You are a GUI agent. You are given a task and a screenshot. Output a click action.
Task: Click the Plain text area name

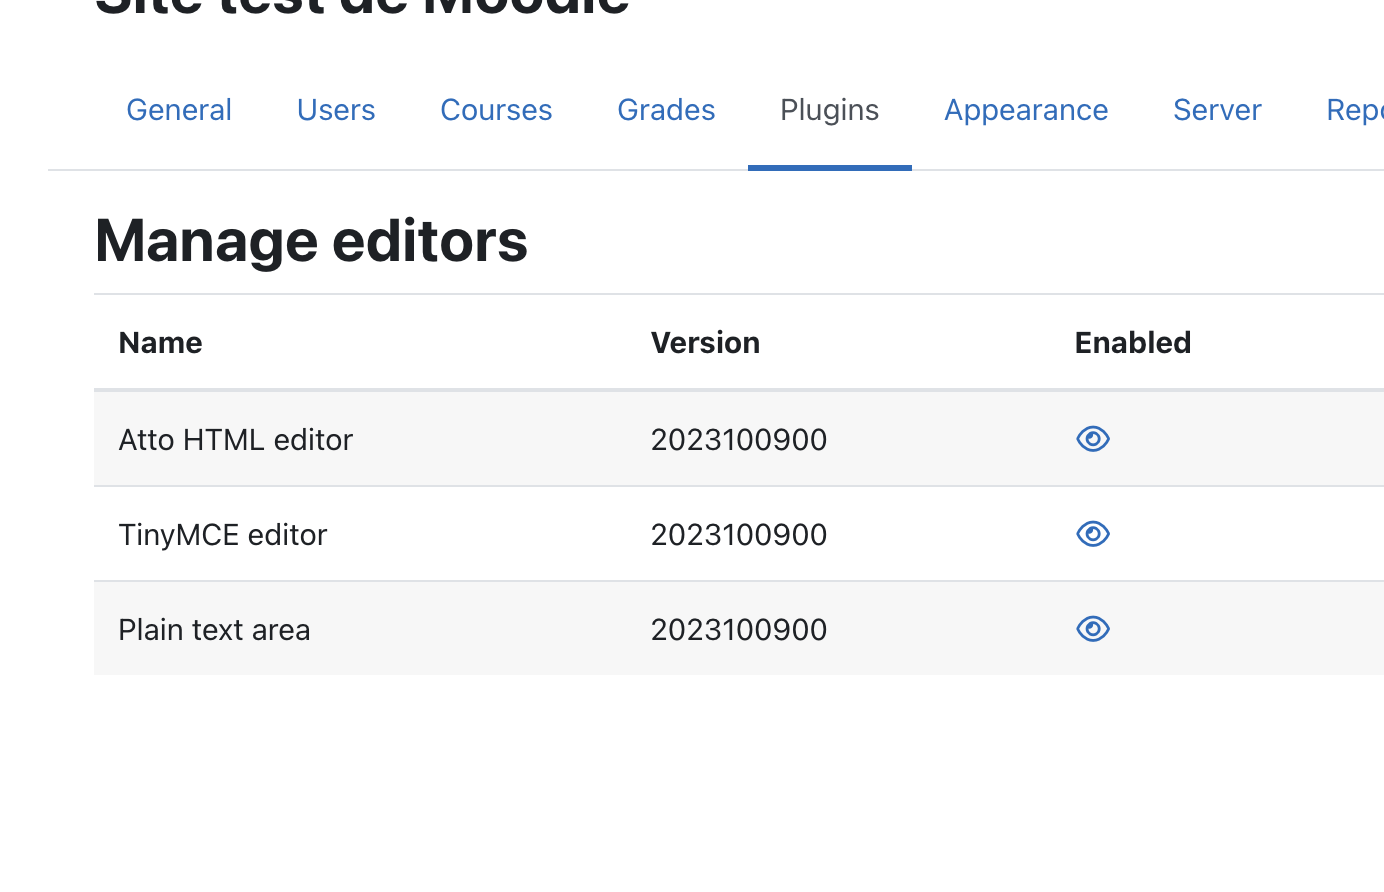(x=214, y=630)
